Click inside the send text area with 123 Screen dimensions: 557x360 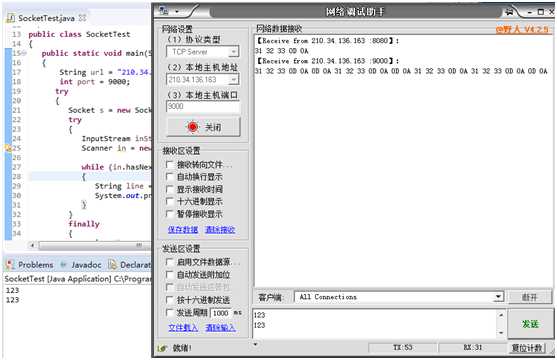(375, 324)
